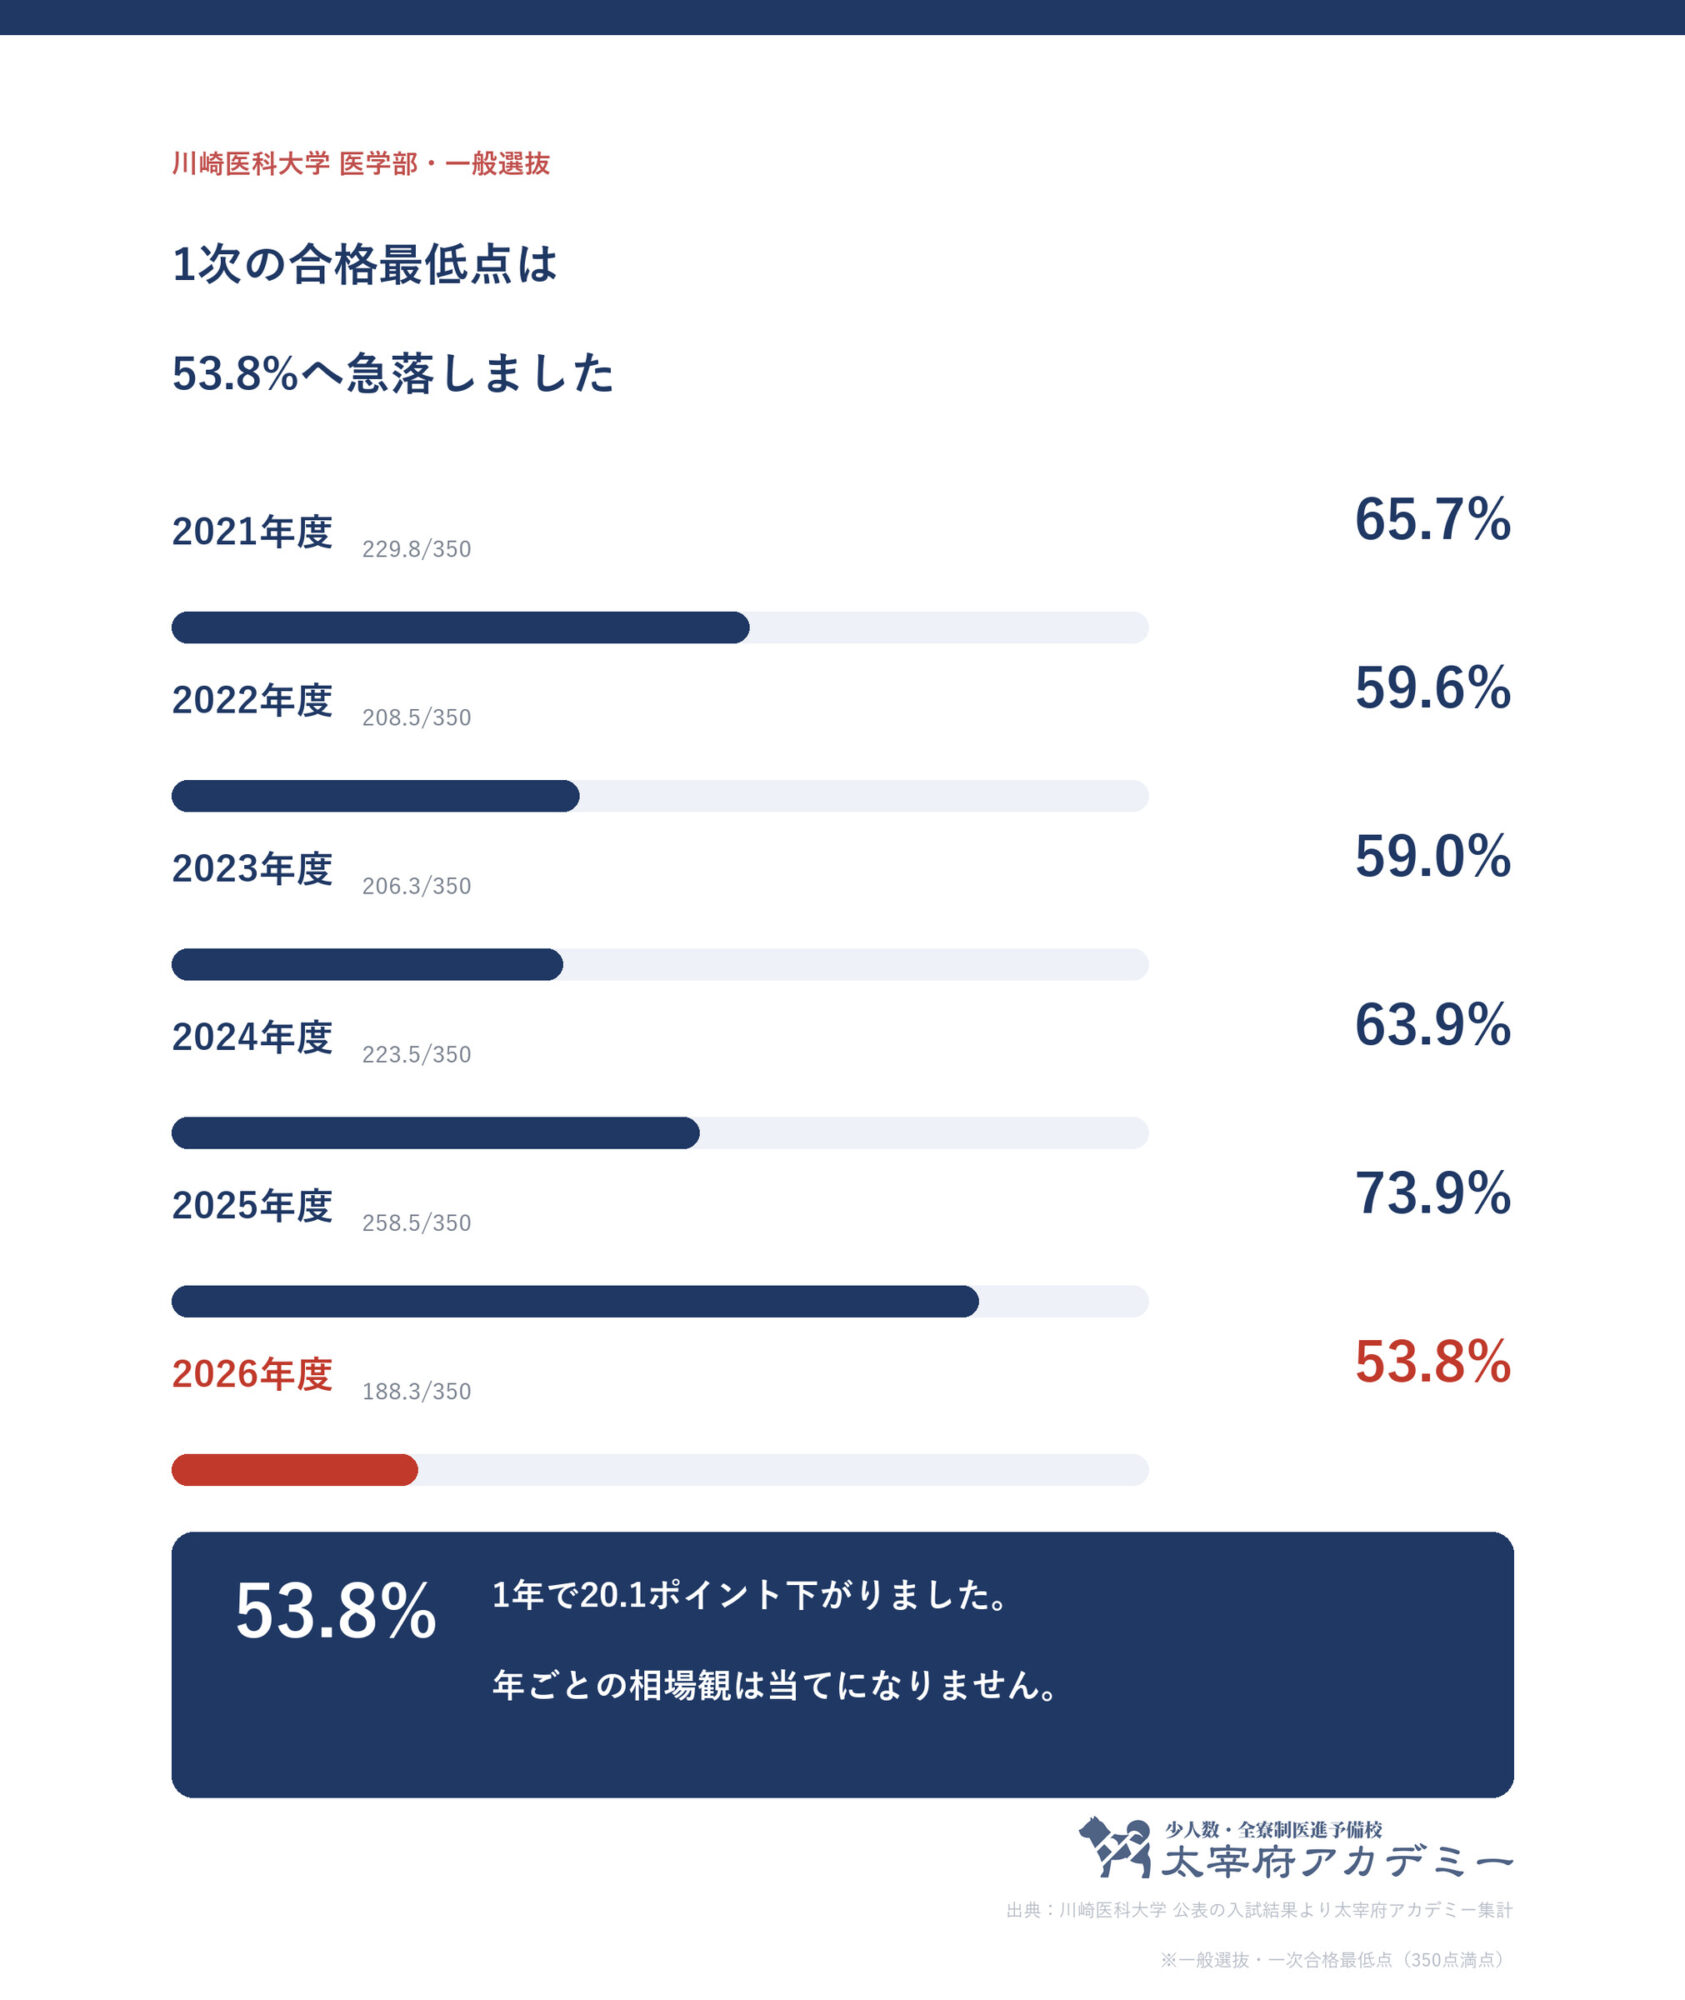Click the 188.3/350 score text
The width and height of the screenshot is (1685, 2000).
(416, 1391)
